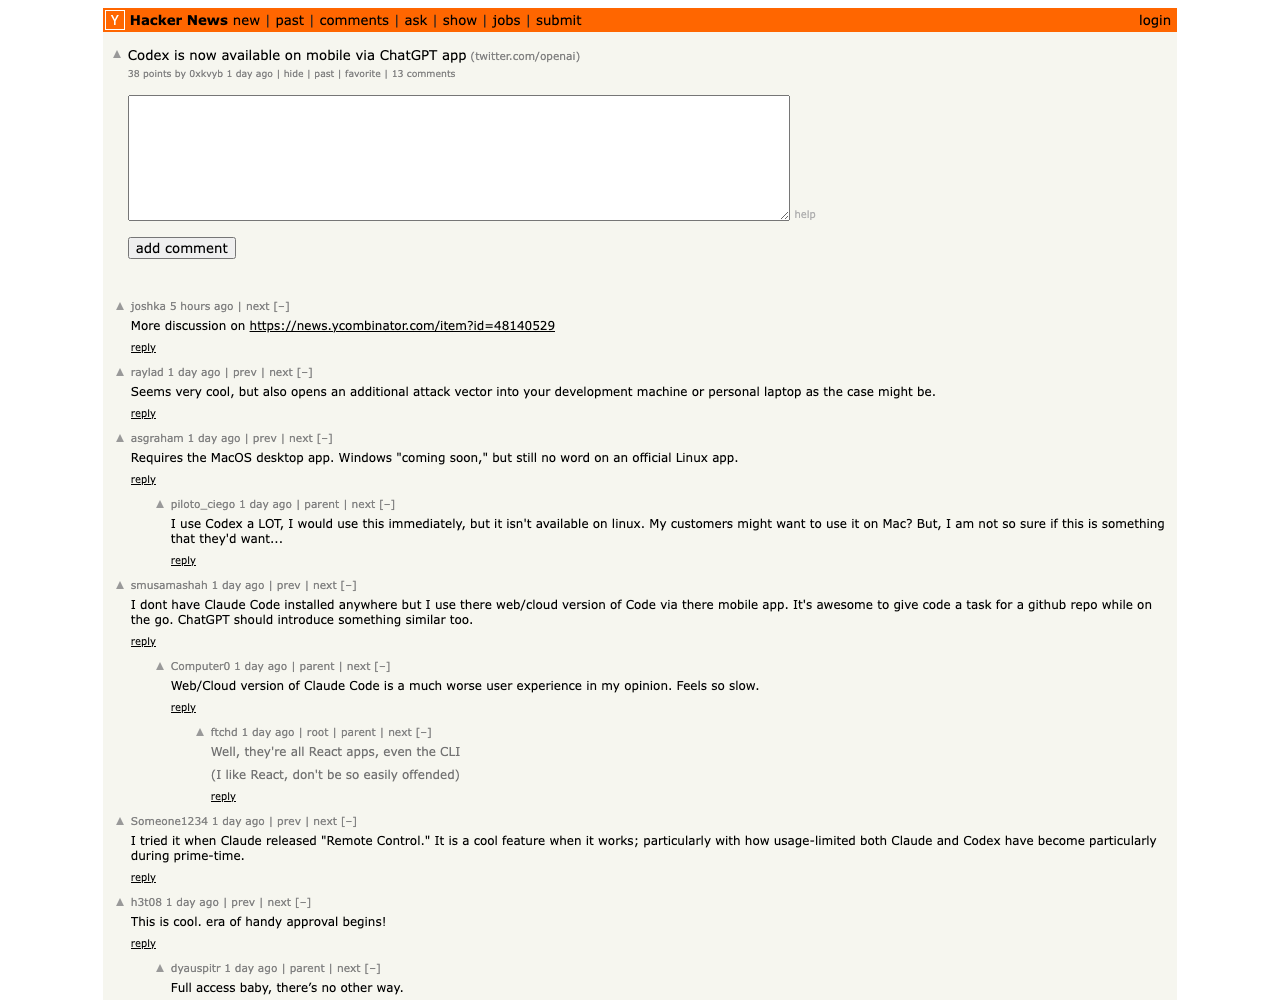The height and width of the screenshot is (1000, 1280).
Task: Go to parent of Computer0's comment
Action: click(317, 666)
